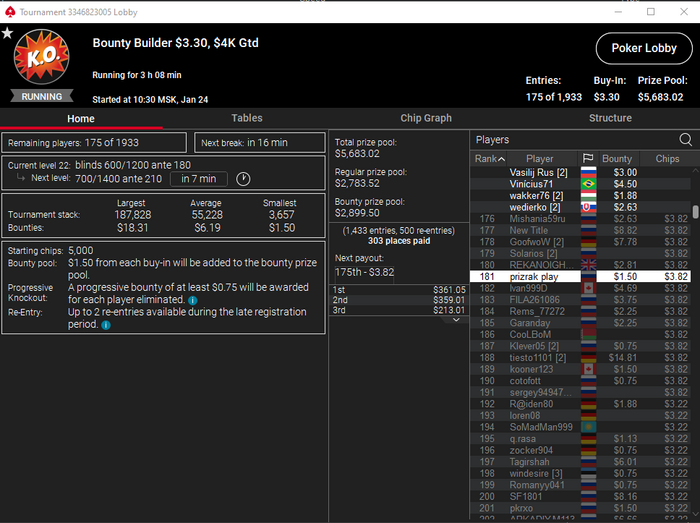Image resolution: width=700 pixels, height=523 pixels.
Task: Click Brazil flag next to Vinicius71
Action: [x=588, y=184]
